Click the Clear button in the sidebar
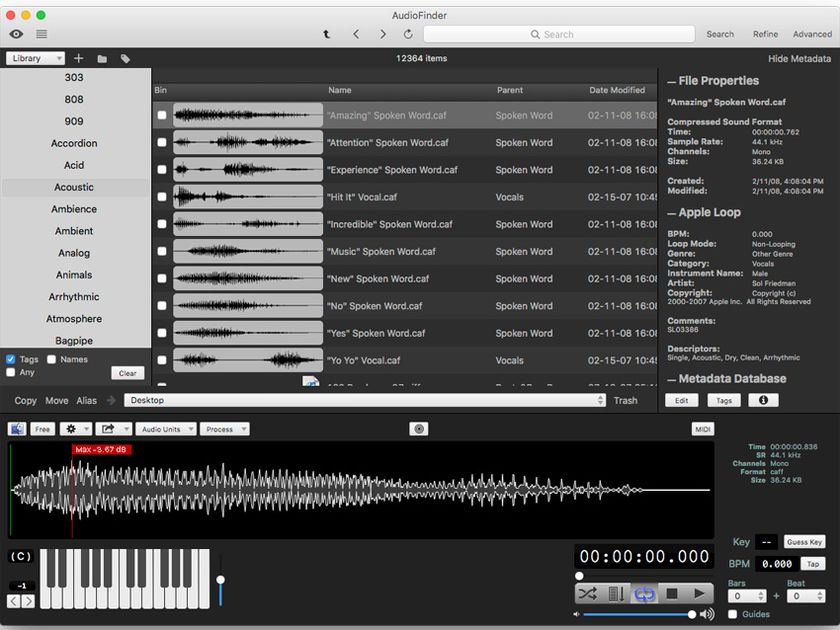 pos(127,372)
